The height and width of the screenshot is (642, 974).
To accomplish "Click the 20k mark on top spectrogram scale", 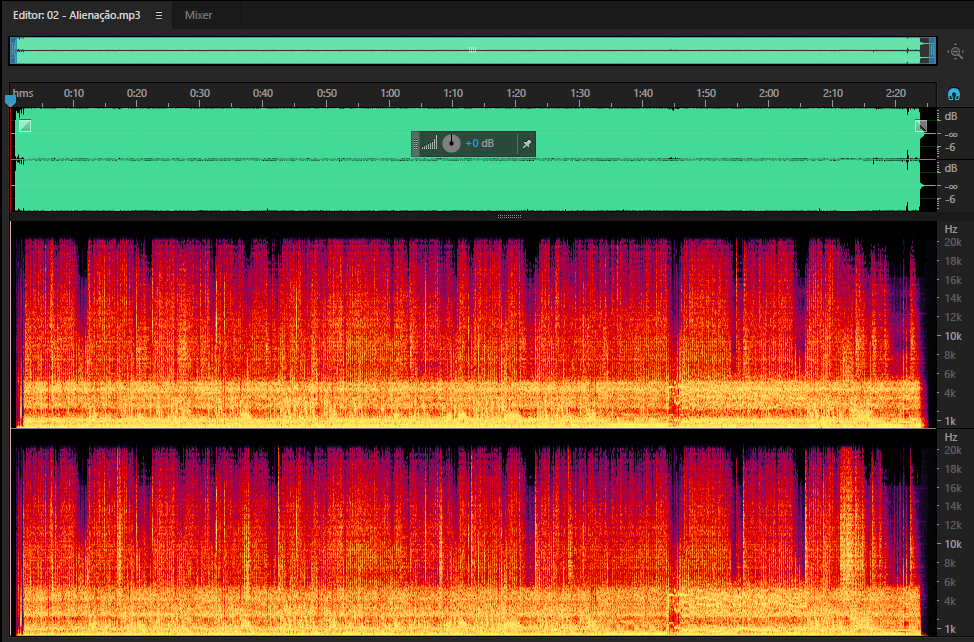I will click(x=953, y=242).
